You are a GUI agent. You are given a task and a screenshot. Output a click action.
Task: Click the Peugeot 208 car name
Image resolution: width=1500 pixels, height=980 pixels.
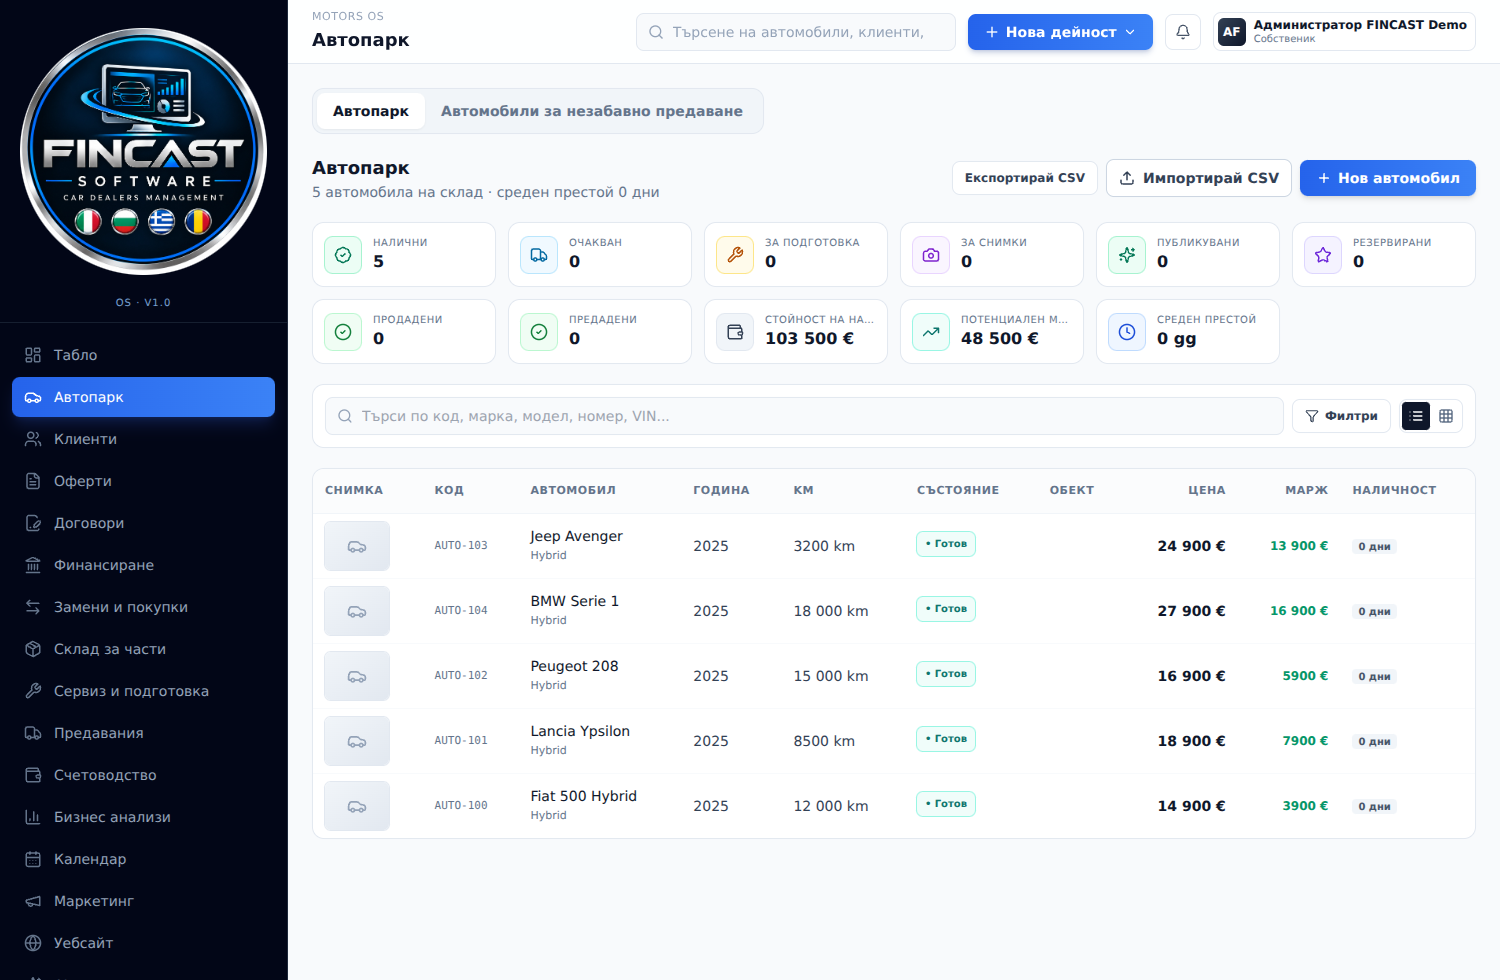coord(574,666)
